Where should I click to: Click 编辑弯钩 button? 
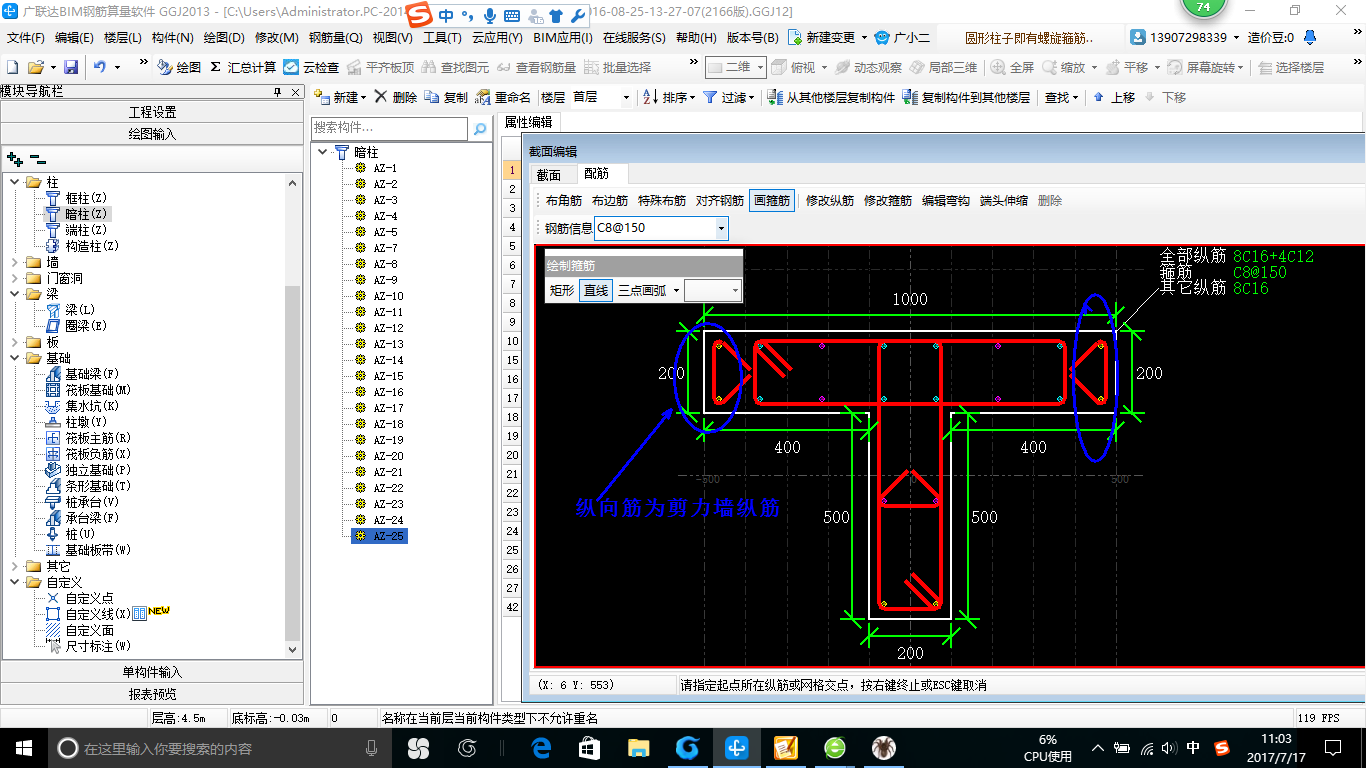pos(946,200)
